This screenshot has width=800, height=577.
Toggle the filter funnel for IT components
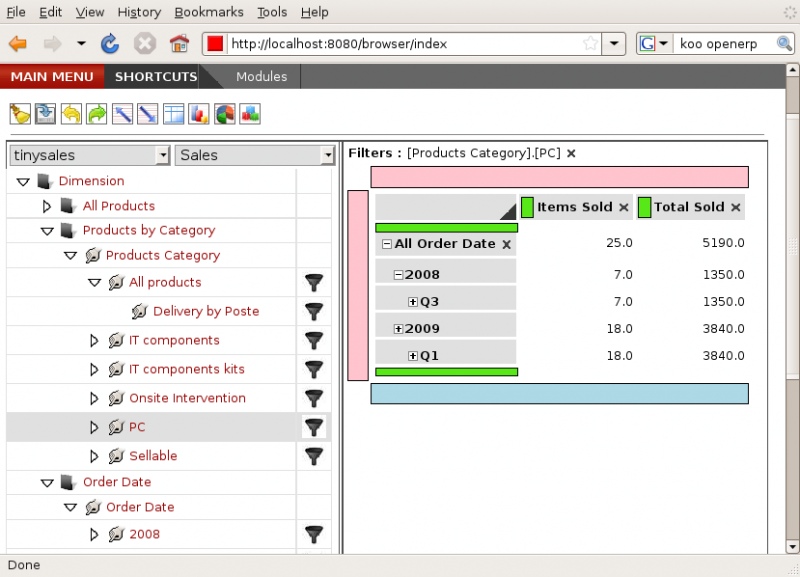click(314, 341)
